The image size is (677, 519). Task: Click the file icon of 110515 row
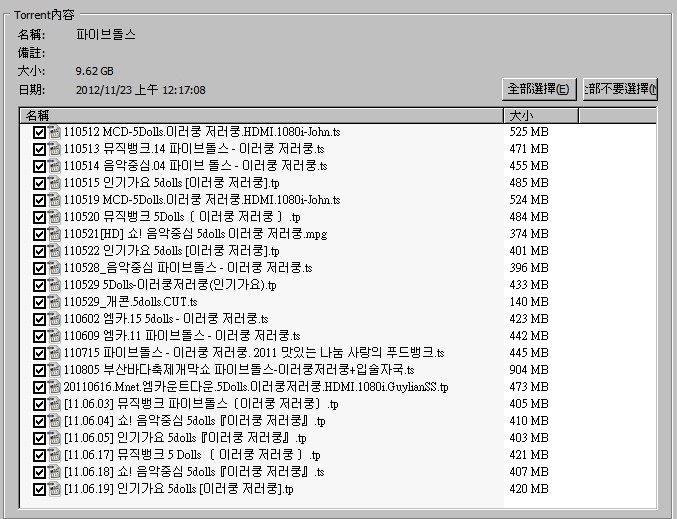point(54,183)
